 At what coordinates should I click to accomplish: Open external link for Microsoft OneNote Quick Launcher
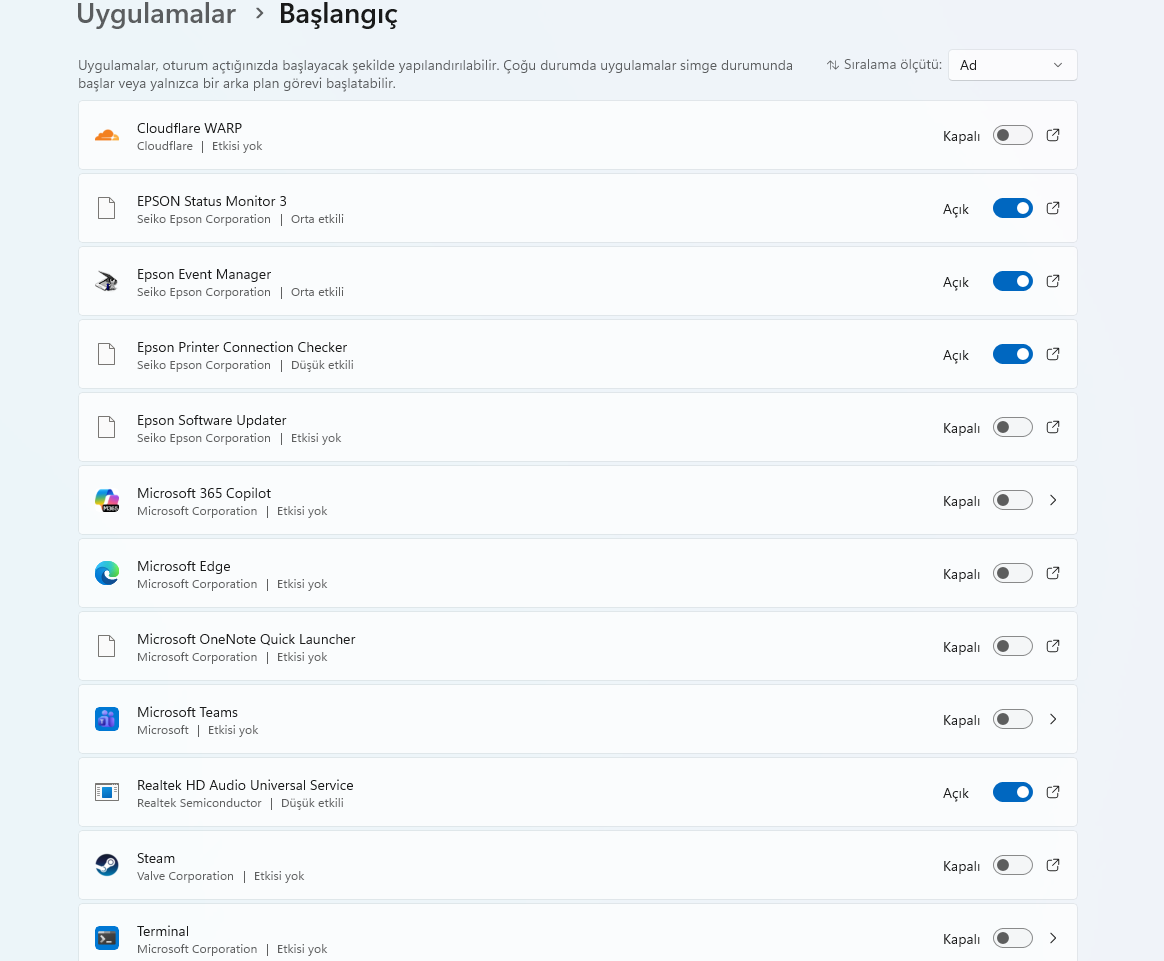click(1053, 646)
